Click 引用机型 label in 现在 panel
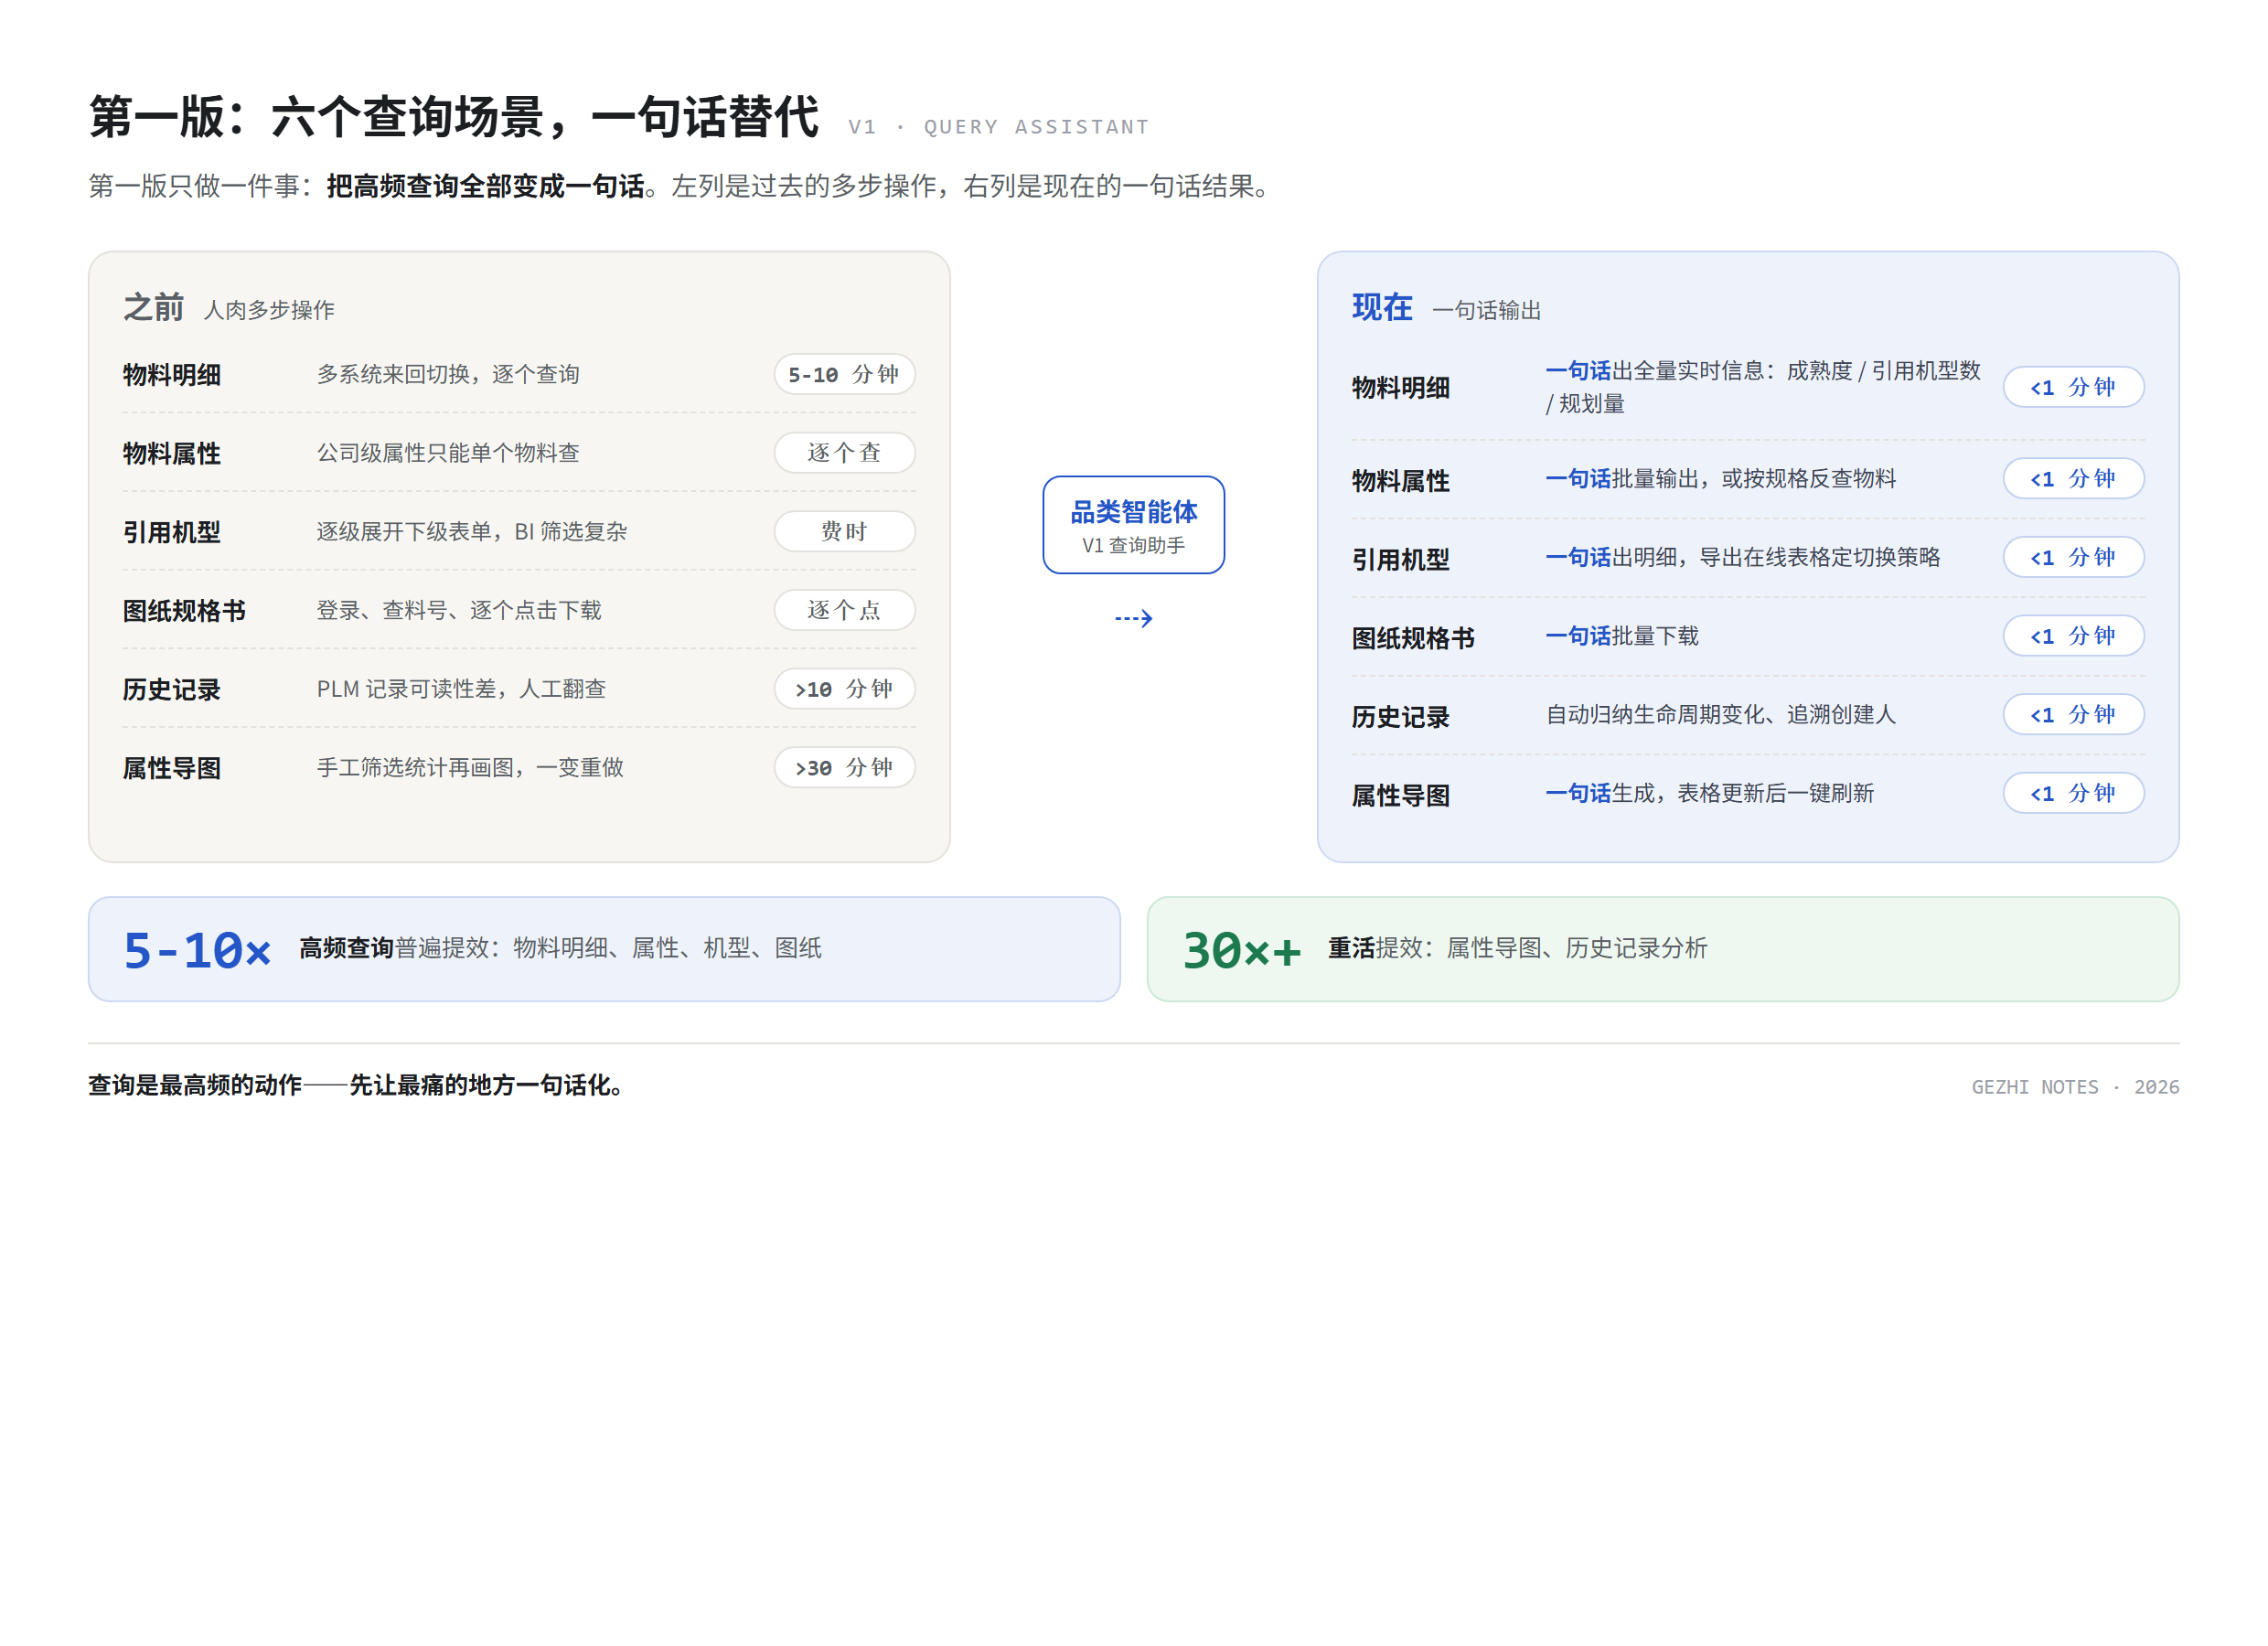 (x=1401, y=560)
